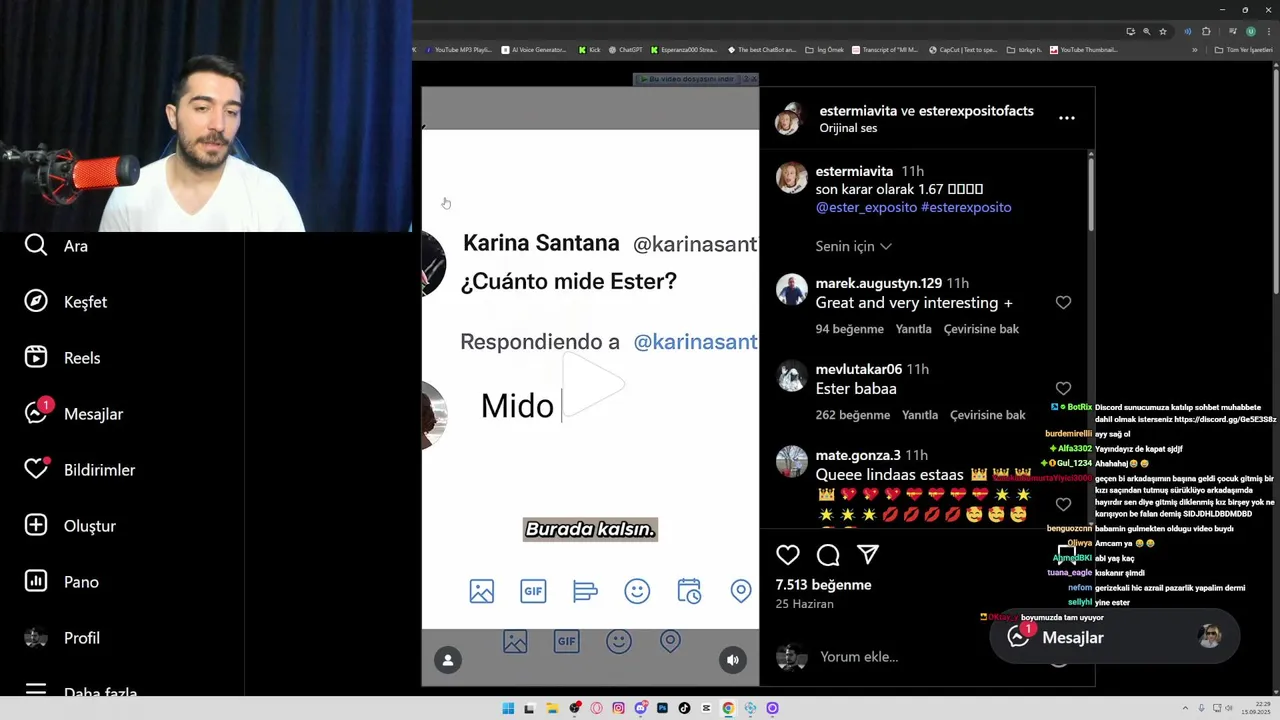
Task: Click the taskbar clock and date
Action: [1255, 708]
